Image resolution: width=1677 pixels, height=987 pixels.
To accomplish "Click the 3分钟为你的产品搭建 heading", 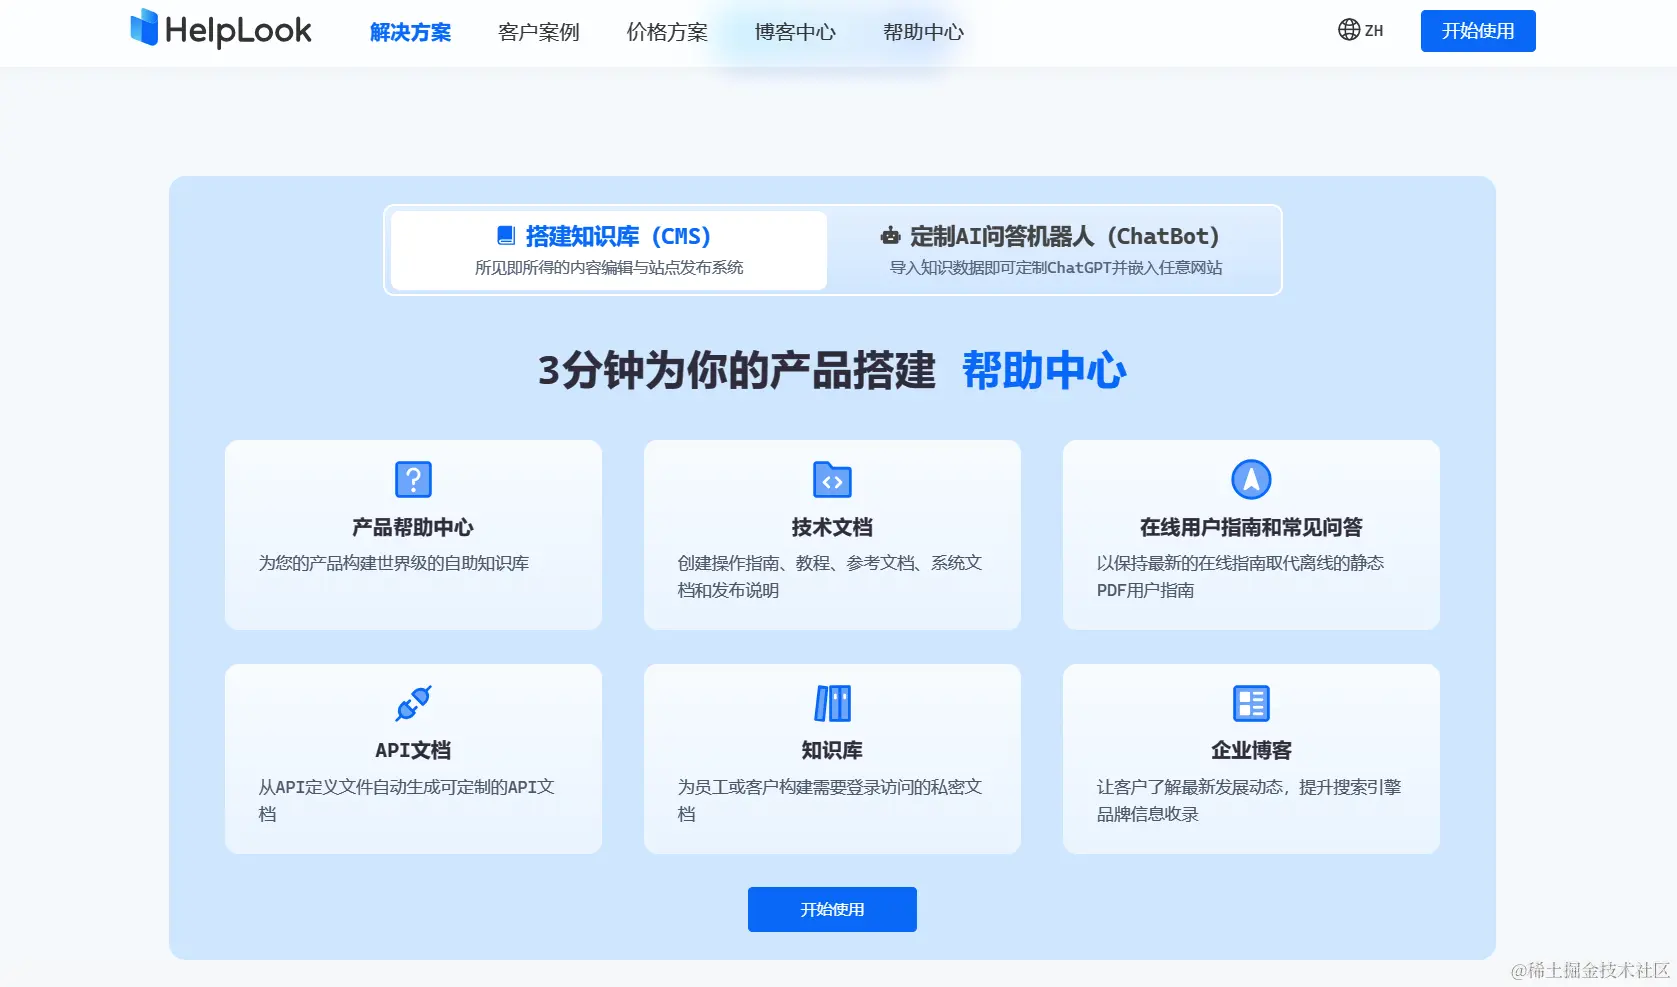I will [737, 370].
